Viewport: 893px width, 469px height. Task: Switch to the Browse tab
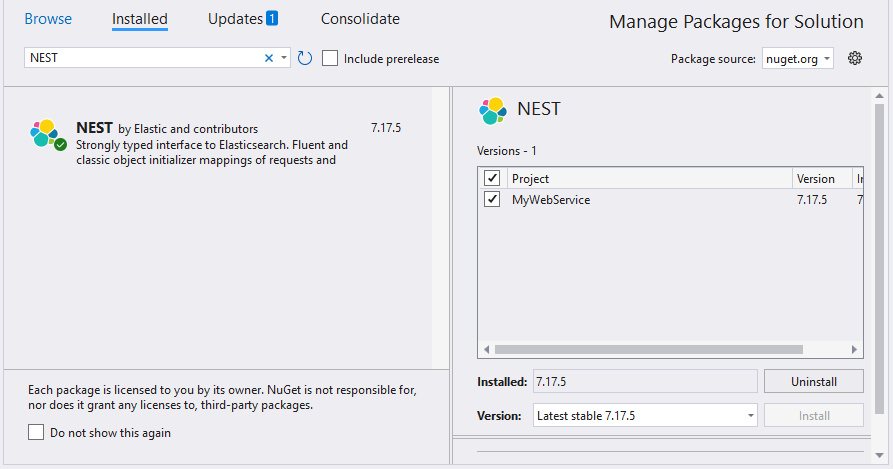click(48, 19)
